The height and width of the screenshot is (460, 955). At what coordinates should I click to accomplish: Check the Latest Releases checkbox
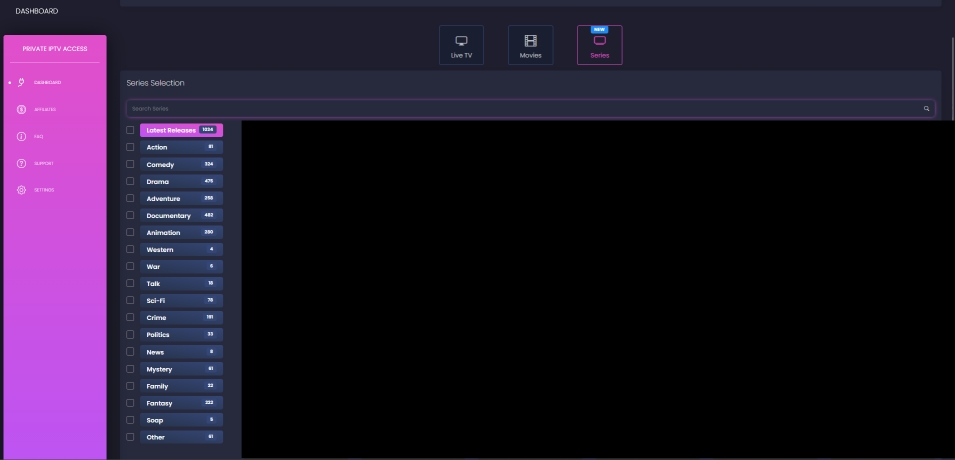130,130
